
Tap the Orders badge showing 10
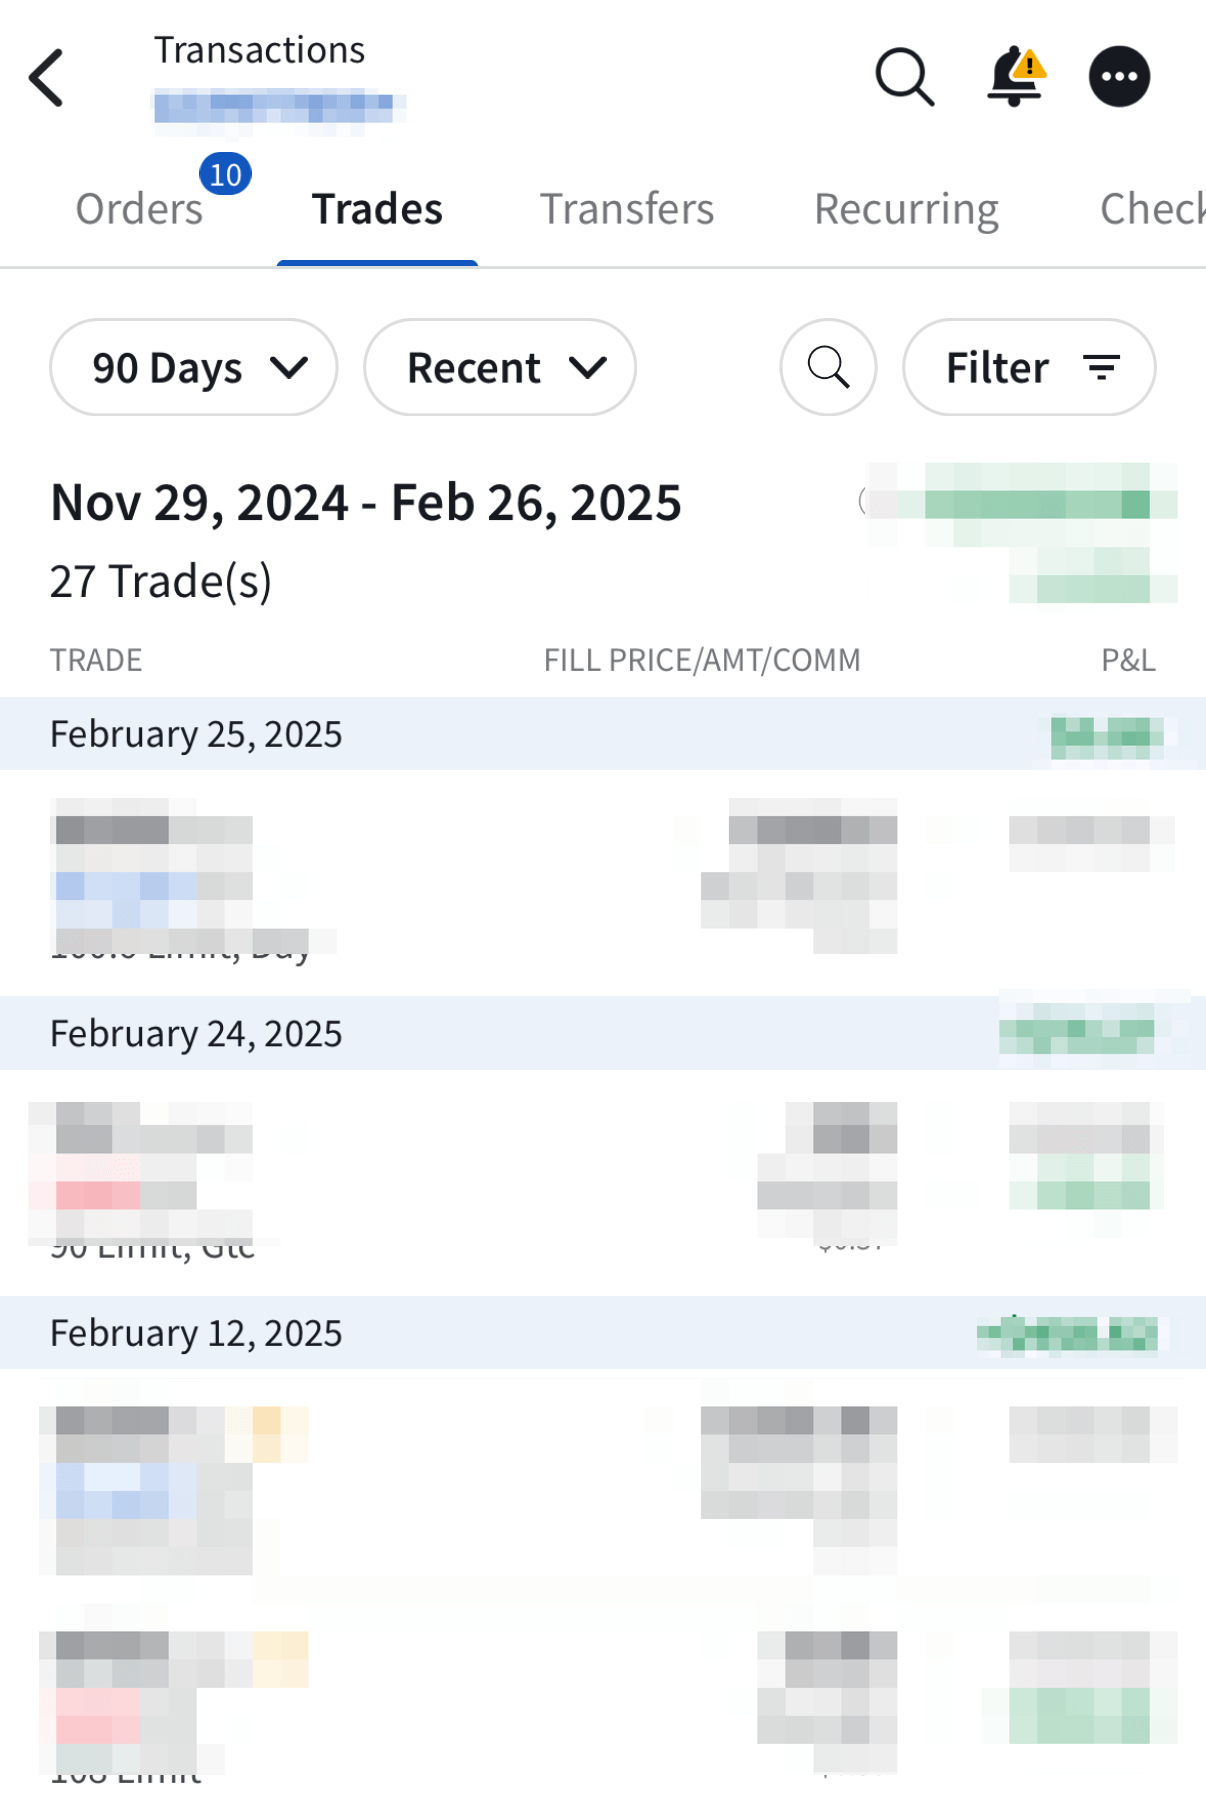pos(225,175)
